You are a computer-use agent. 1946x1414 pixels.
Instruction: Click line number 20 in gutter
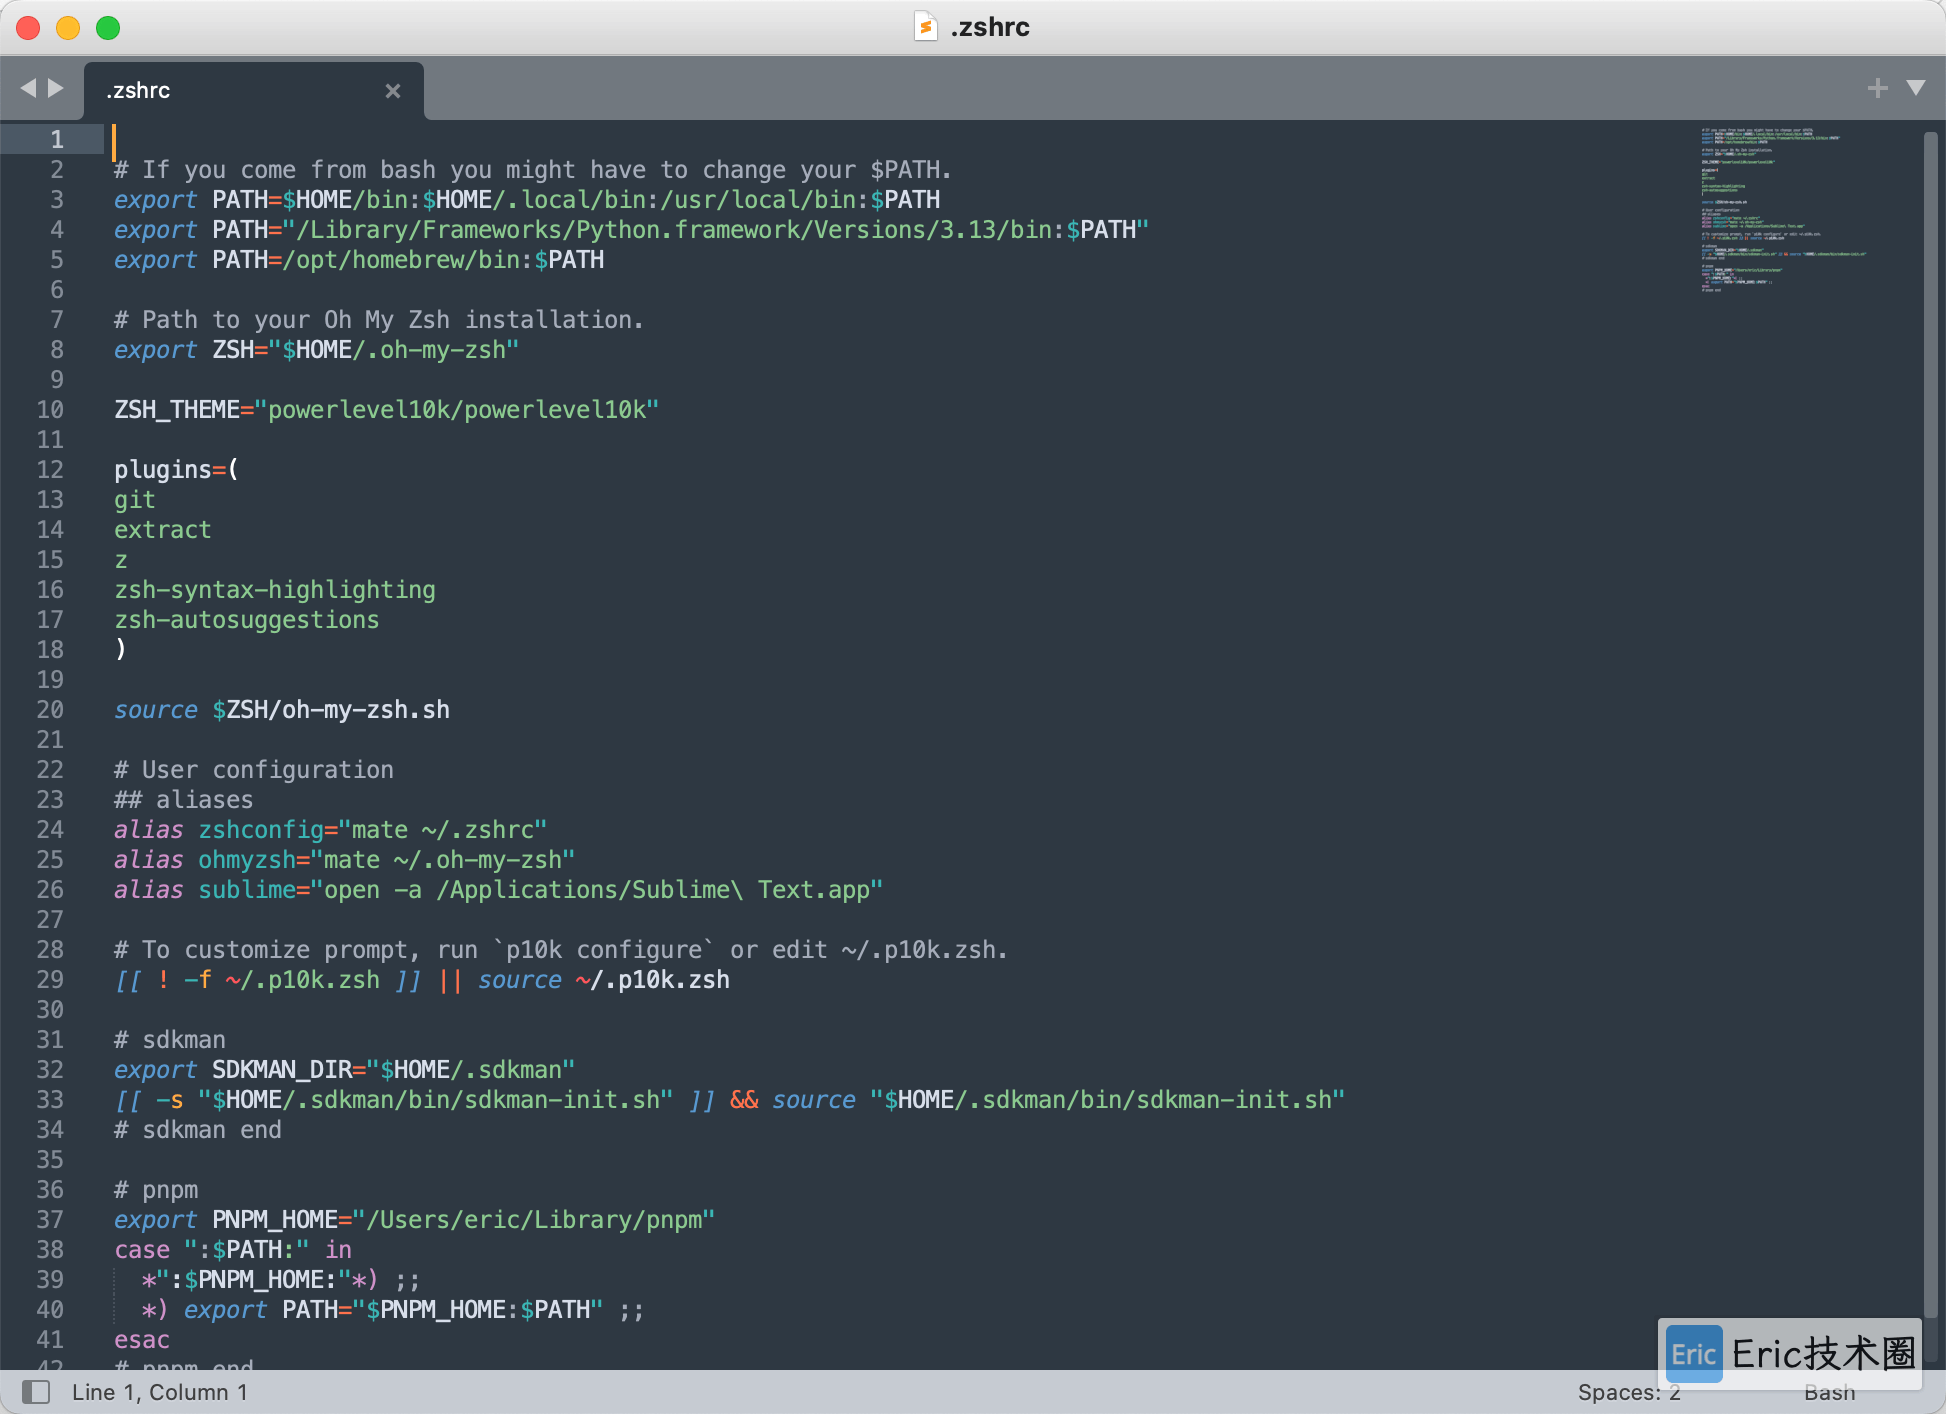tap(50, 709)
